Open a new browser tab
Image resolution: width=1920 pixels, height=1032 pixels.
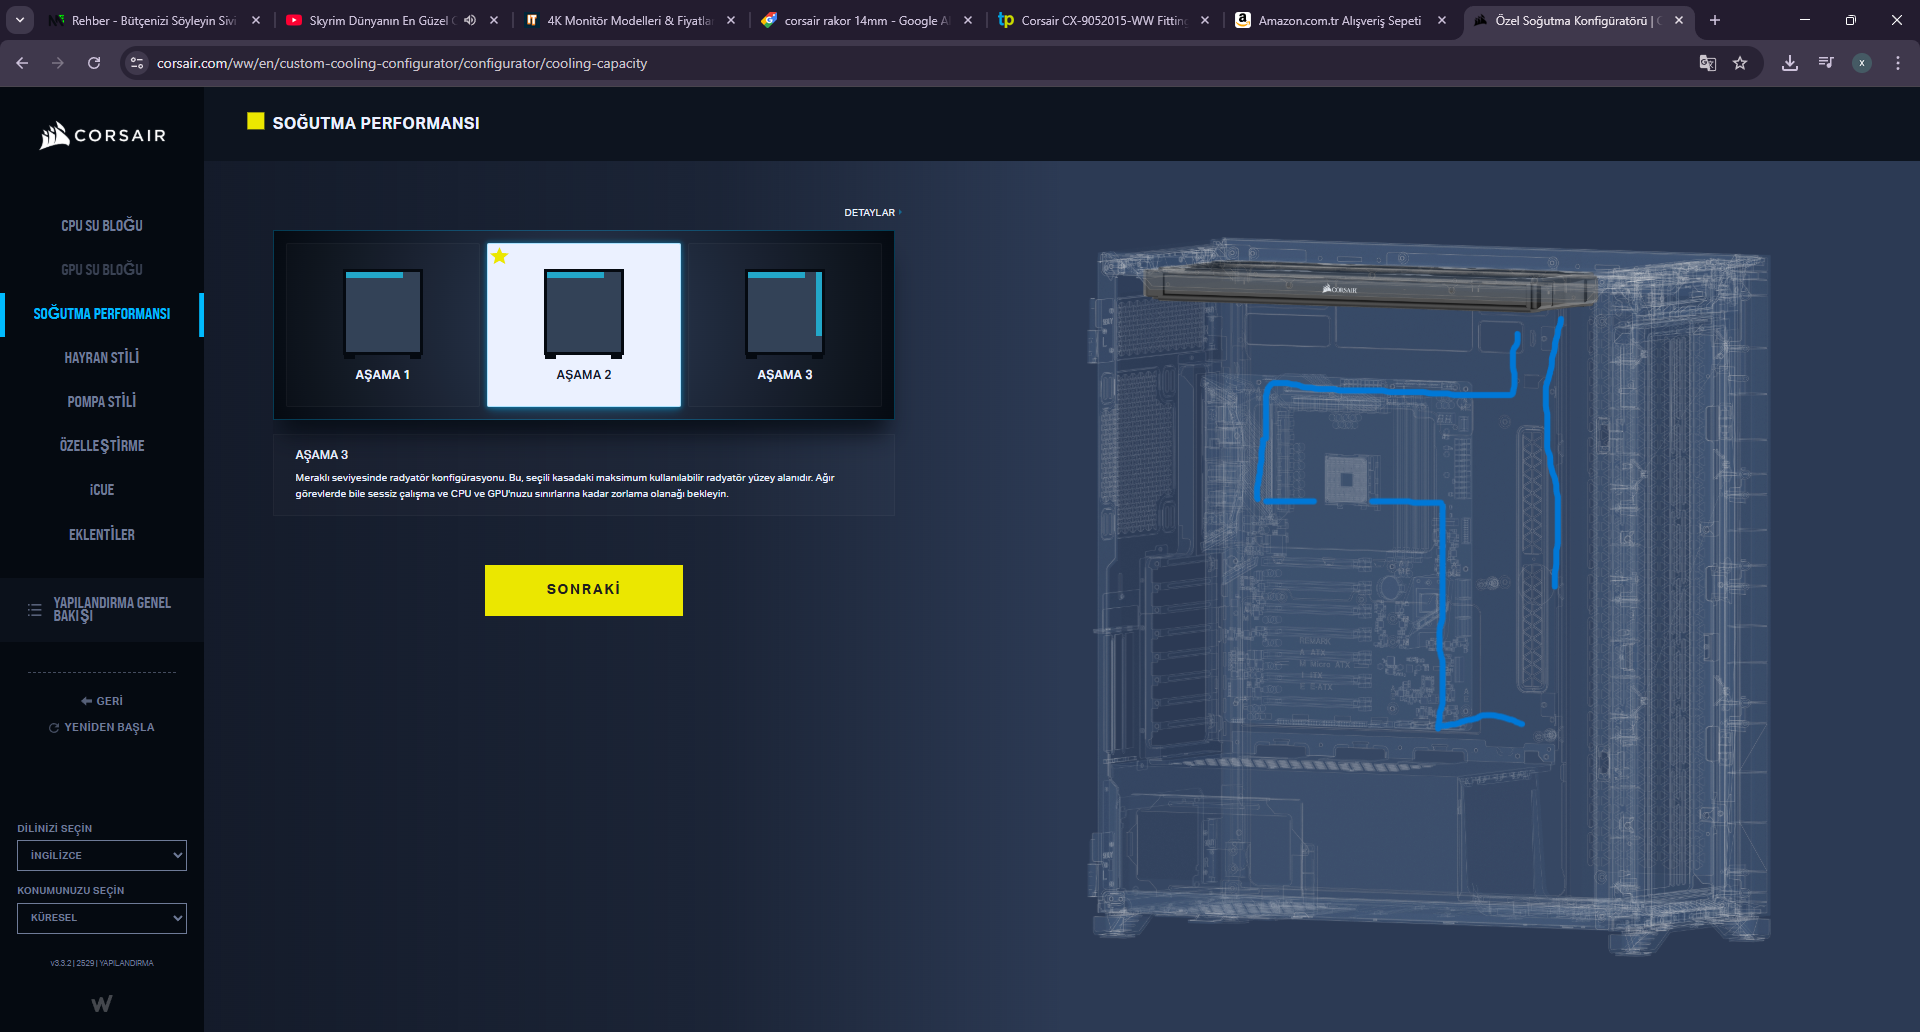[x=1715, y=20]
